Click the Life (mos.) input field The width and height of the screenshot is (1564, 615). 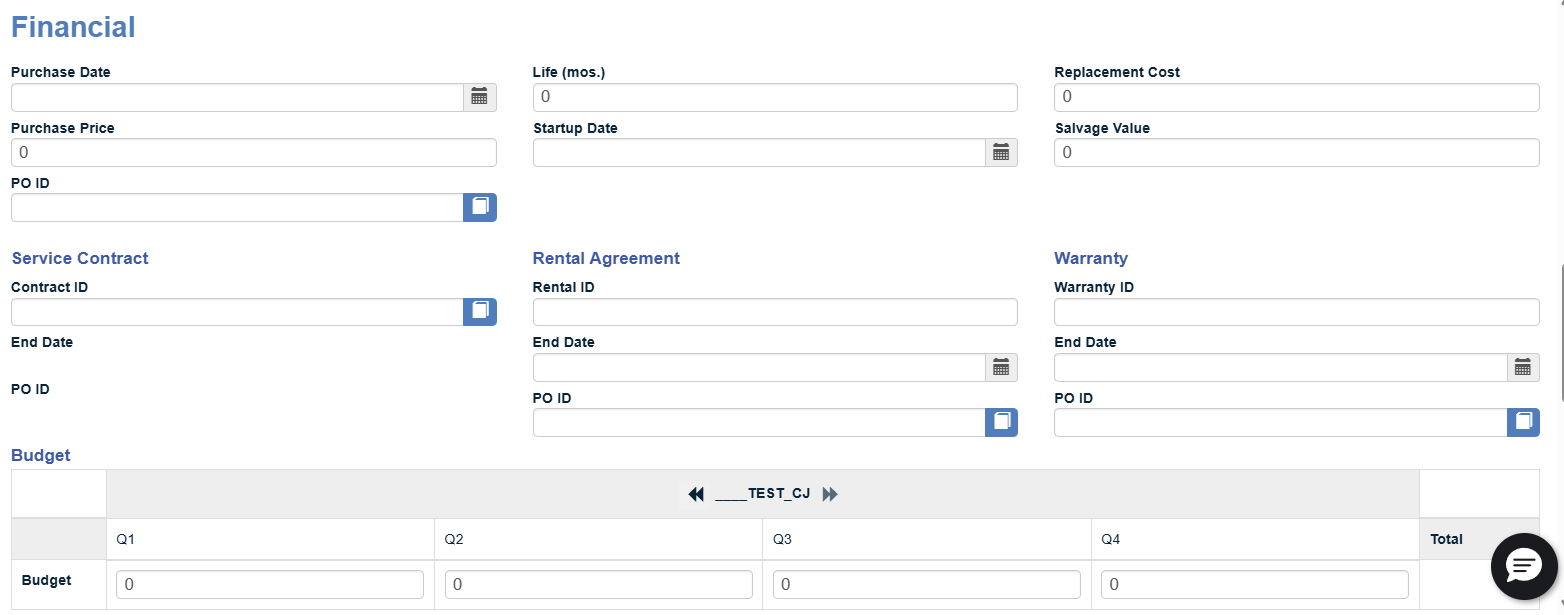click(x=775, y=97)
